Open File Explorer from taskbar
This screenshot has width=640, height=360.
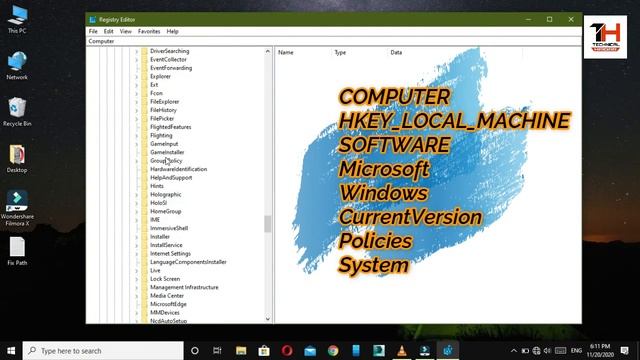(x=241, y=351)
